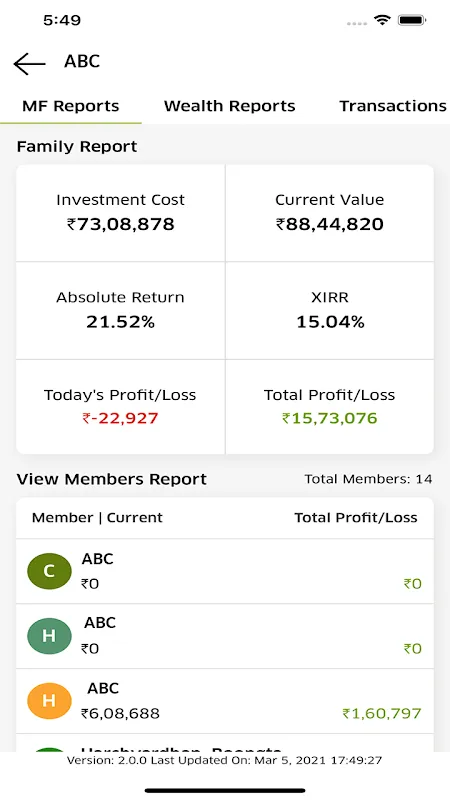The width and height of the screenshot is (450, 800).
Task: Open the member row with ₹6,08,688
Action: [225, 701]
